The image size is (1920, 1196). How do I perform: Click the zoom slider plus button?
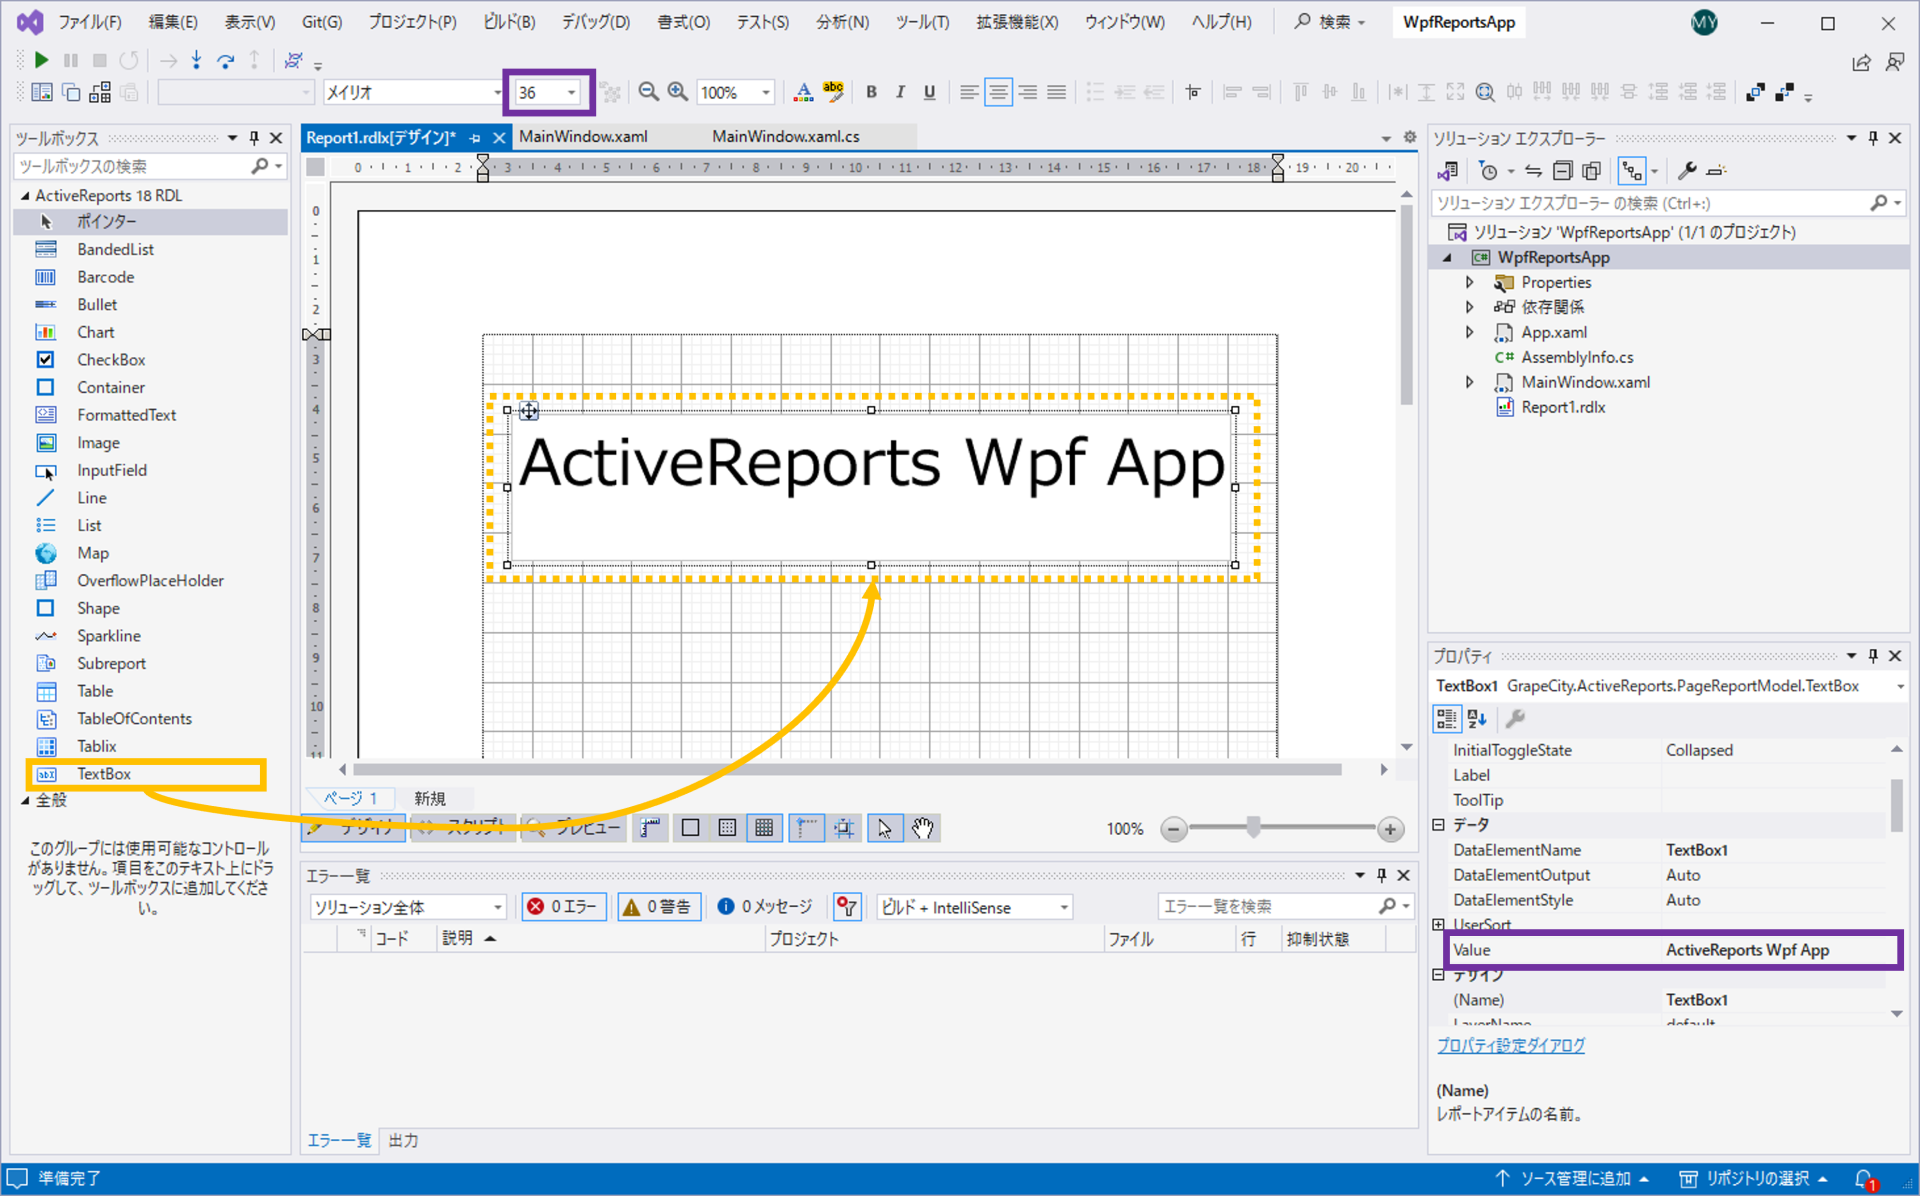click(1390, 829)
